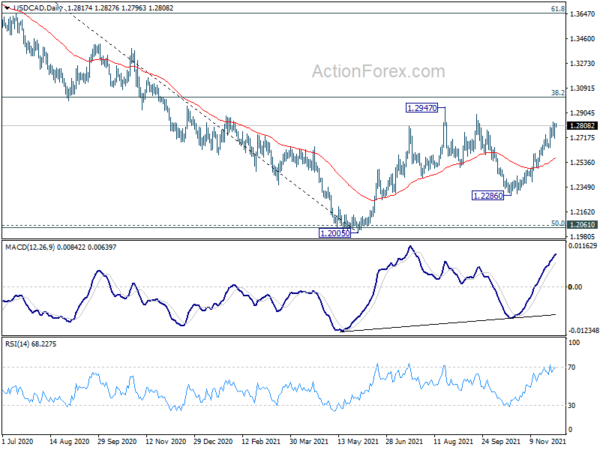Click the 12 Nov 2020 date label
Screen dimensions: 600x450
click(x=165, y=442)
